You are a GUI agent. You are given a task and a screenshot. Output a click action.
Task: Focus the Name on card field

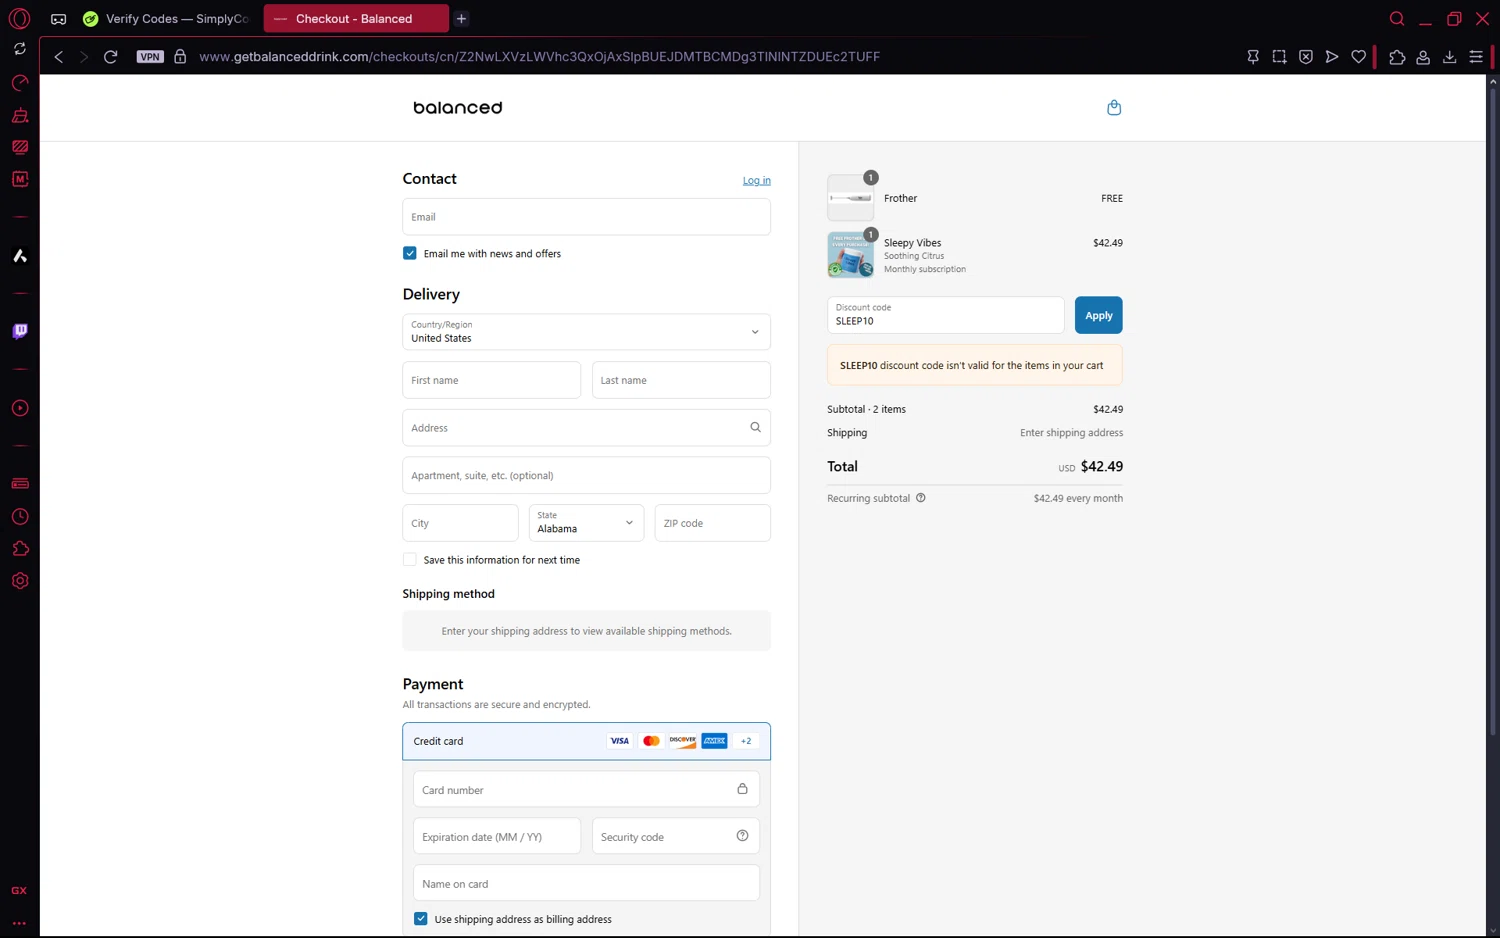pos(586,883)
